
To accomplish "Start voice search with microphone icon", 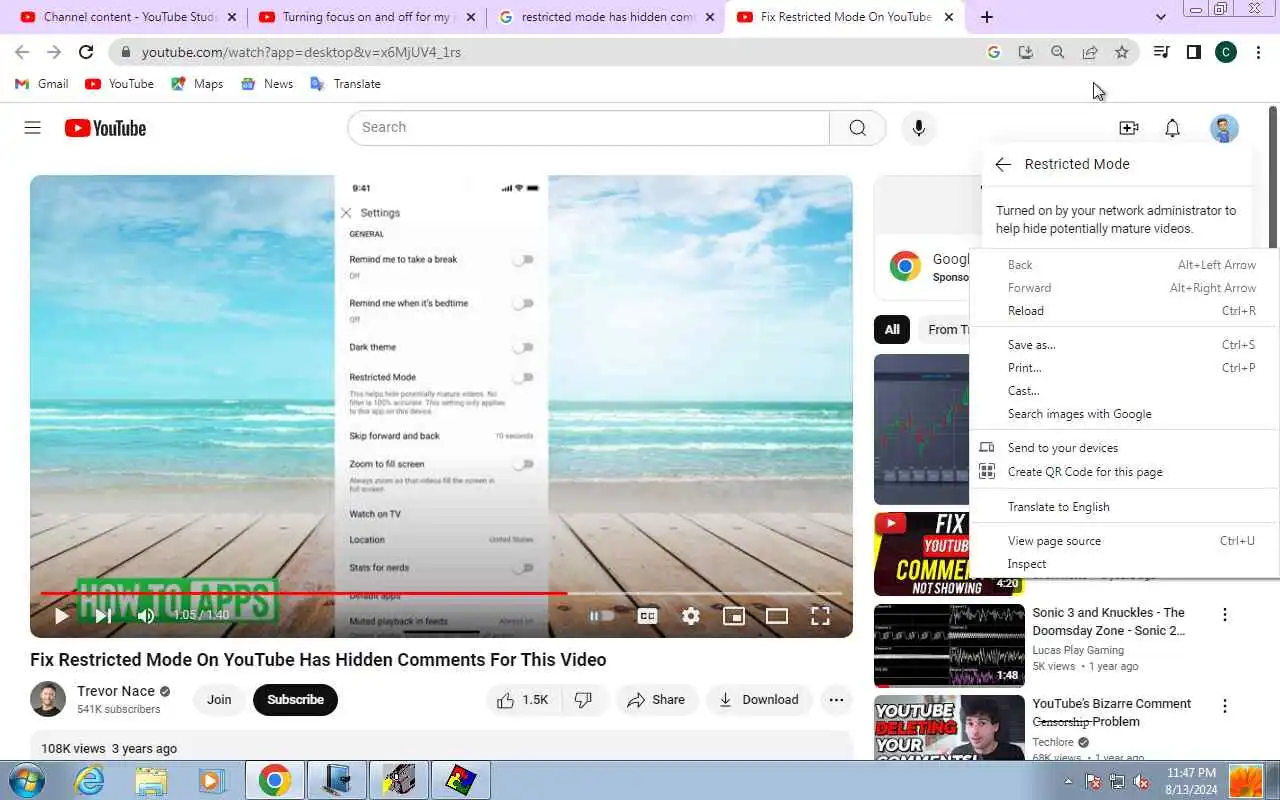I will pyautogui.click(x=919, y=128).
